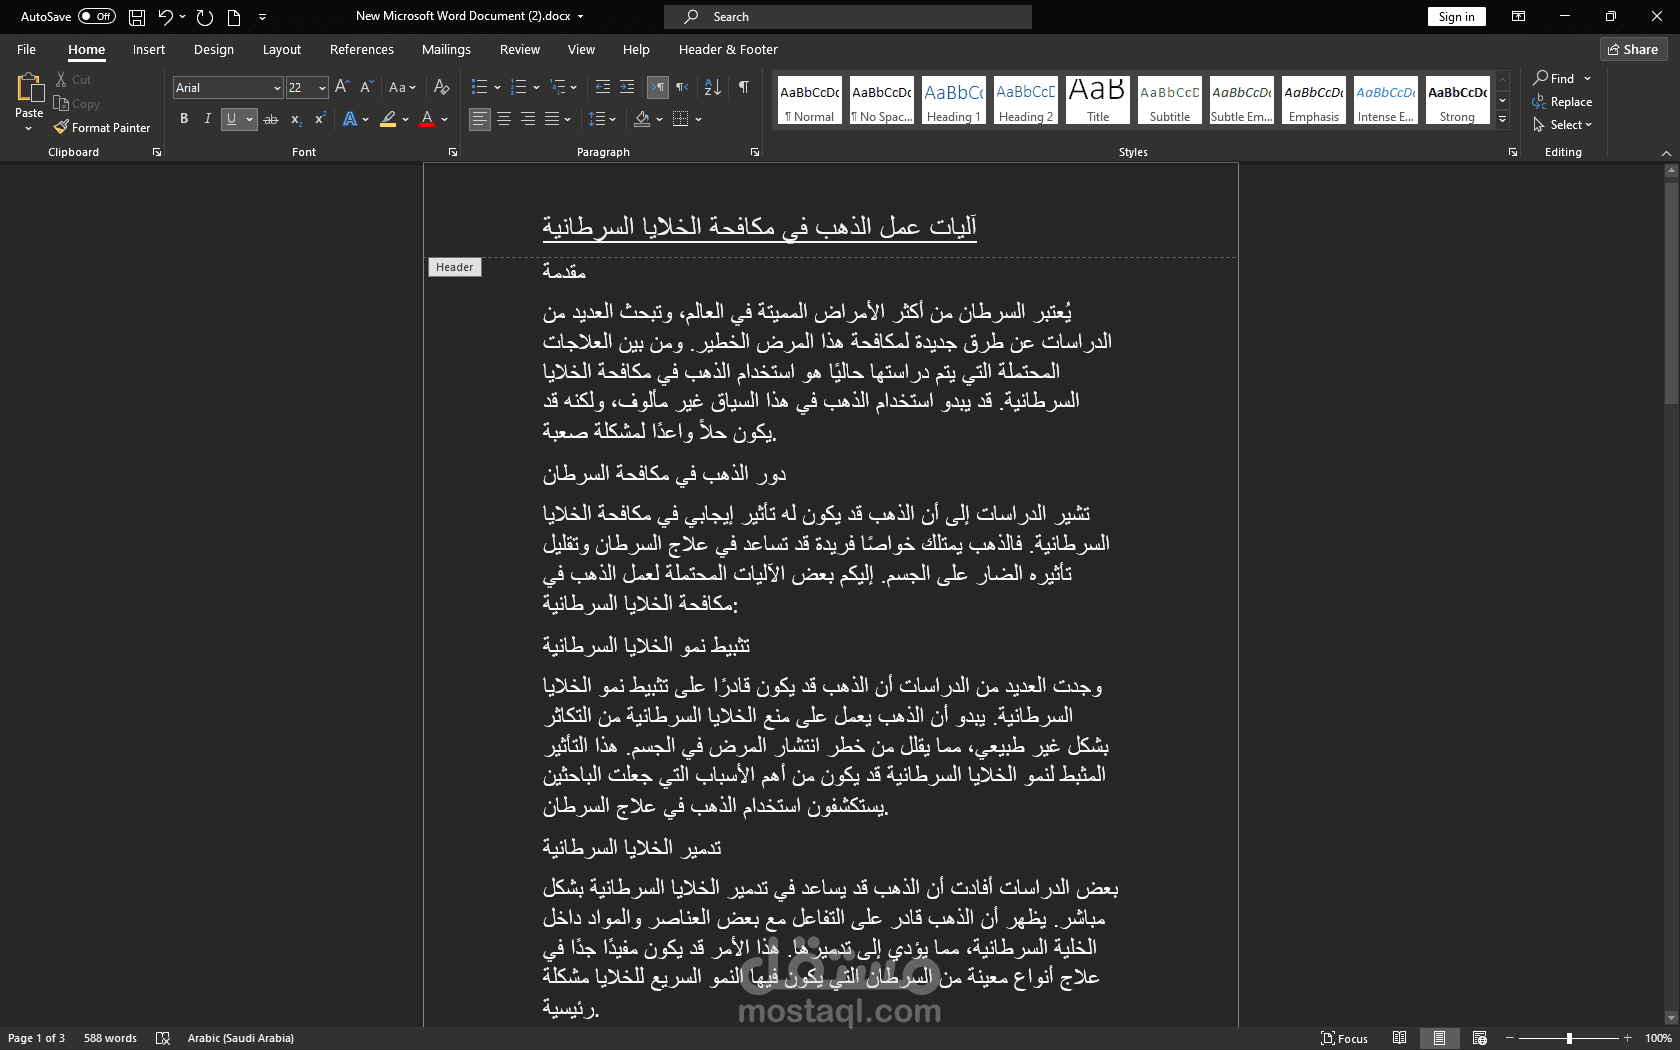Click Format Painter

coord(102,128)
